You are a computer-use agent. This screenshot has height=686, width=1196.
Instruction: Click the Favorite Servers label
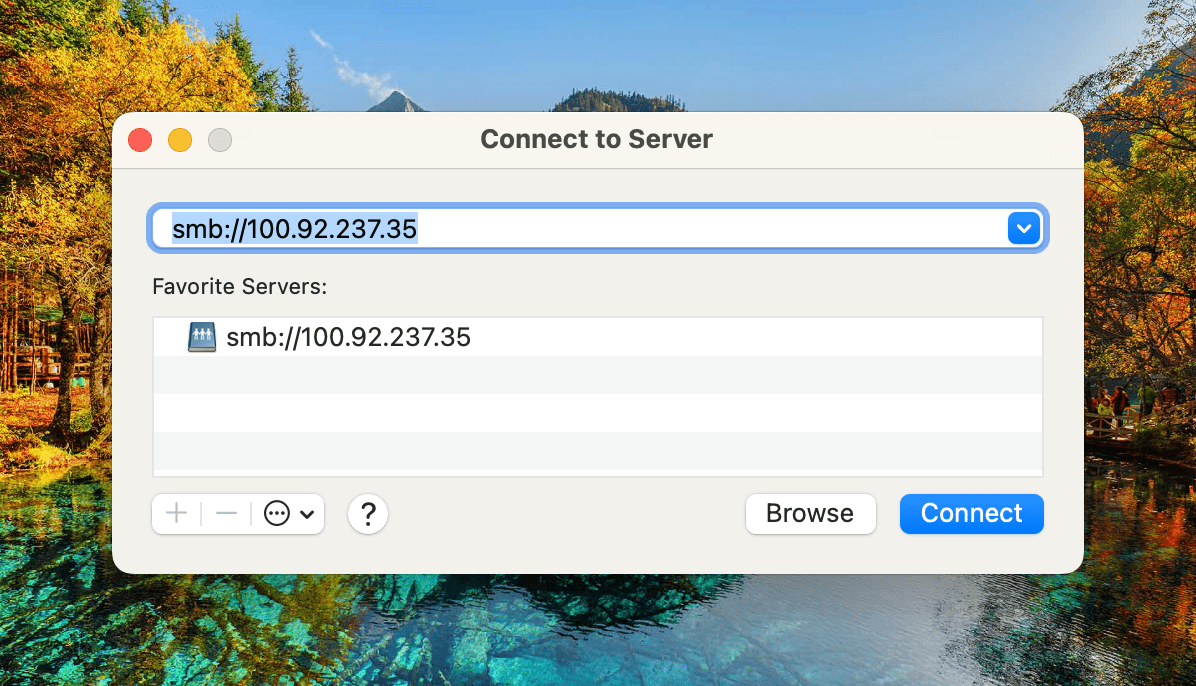[x=240, y=287]
